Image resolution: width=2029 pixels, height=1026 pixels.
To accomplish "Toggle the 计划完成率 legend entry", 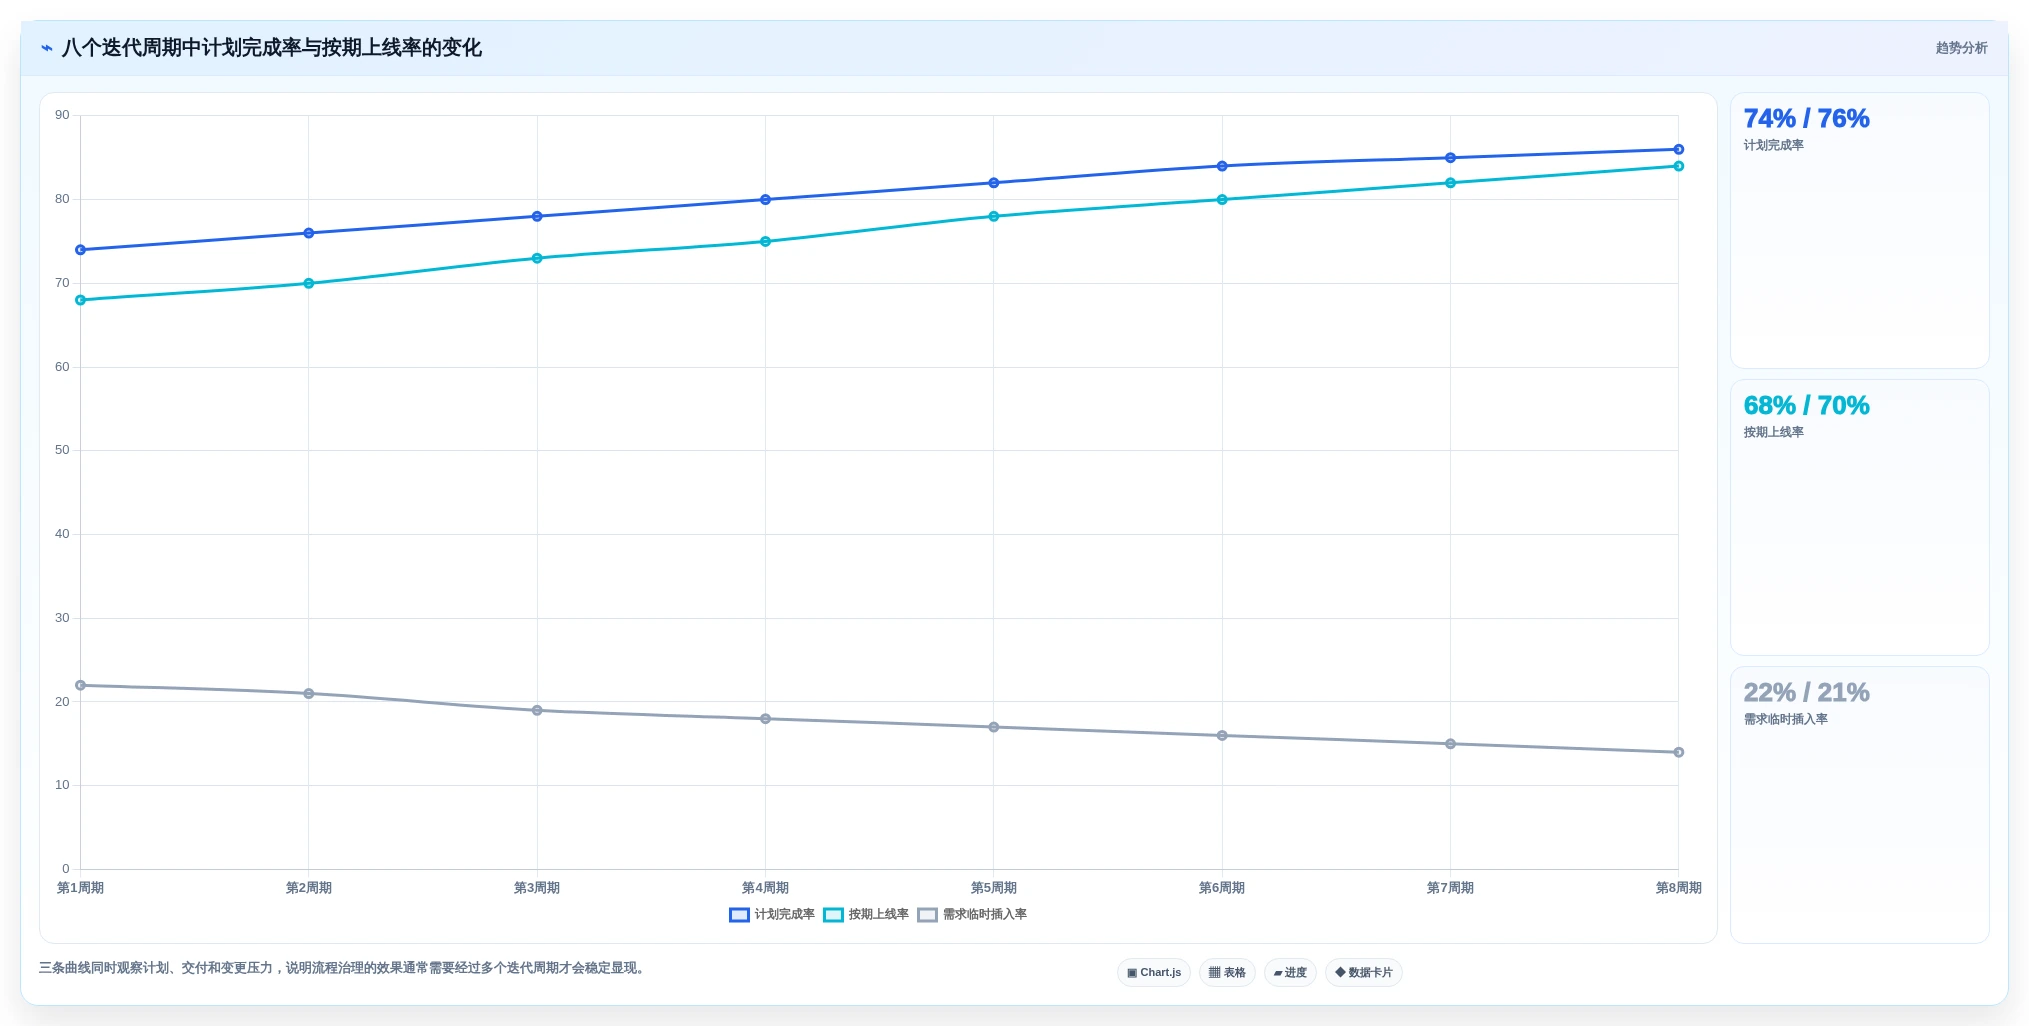I will (x=772, y=915).
